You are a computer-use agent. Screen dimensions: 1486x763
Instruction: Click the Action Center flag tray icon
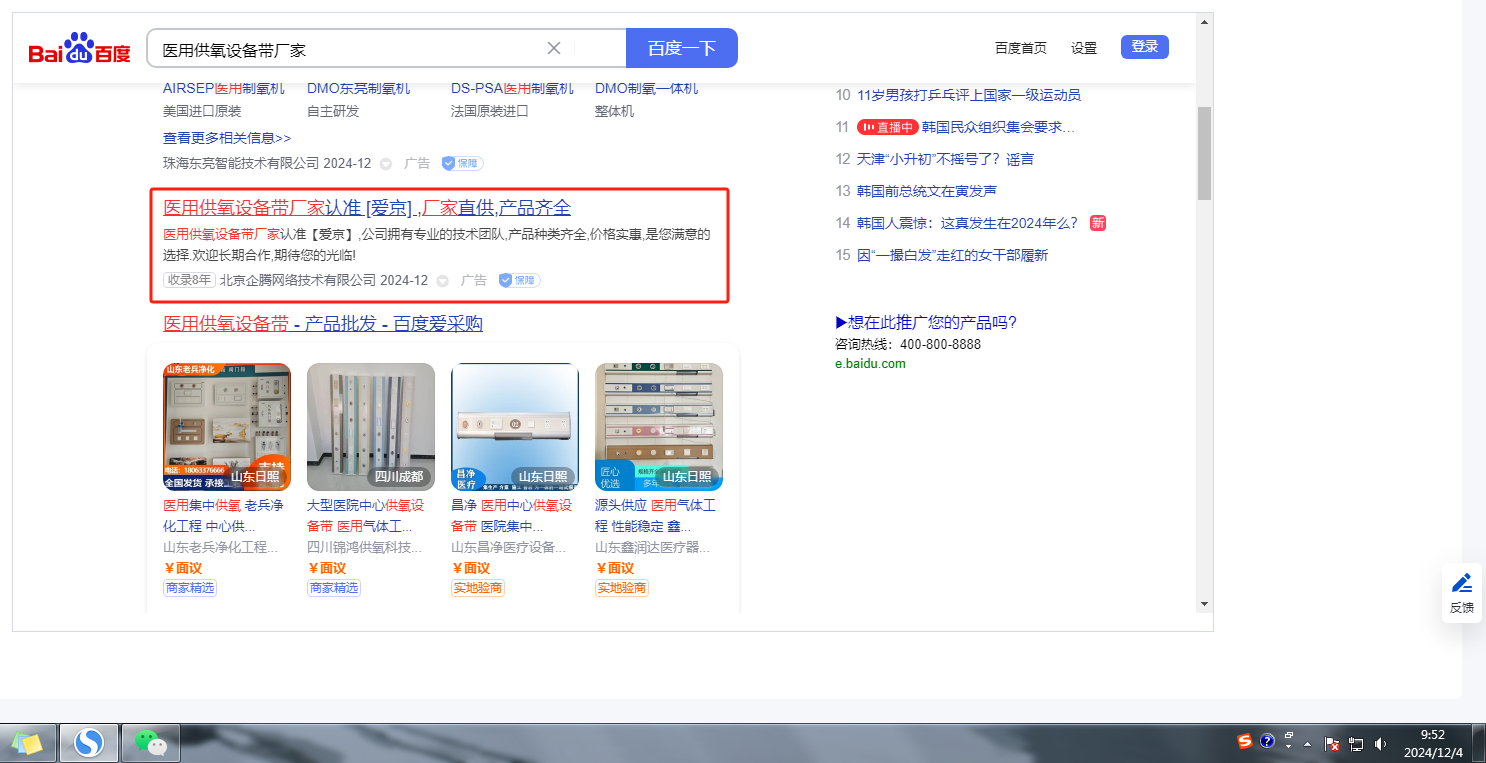pyautogui.click(x=1332, y=744)
